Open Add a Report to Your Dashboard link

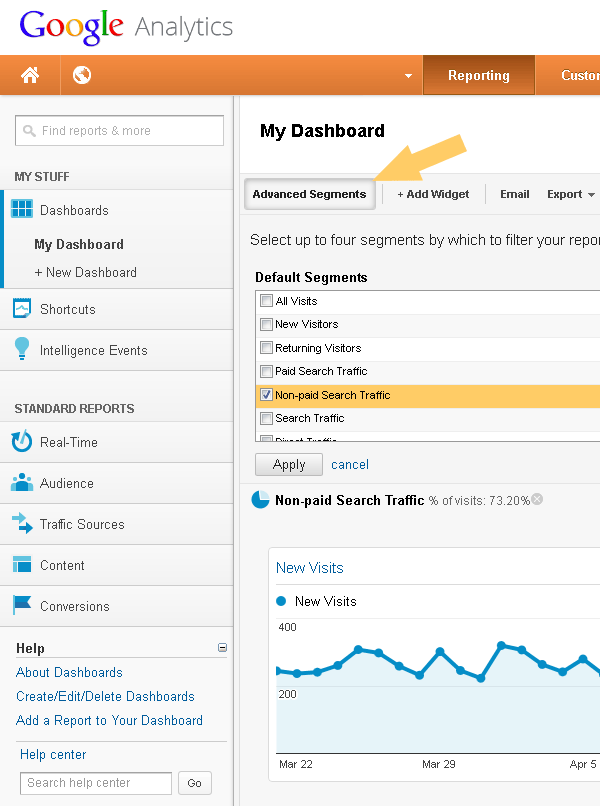click(110, 720)
